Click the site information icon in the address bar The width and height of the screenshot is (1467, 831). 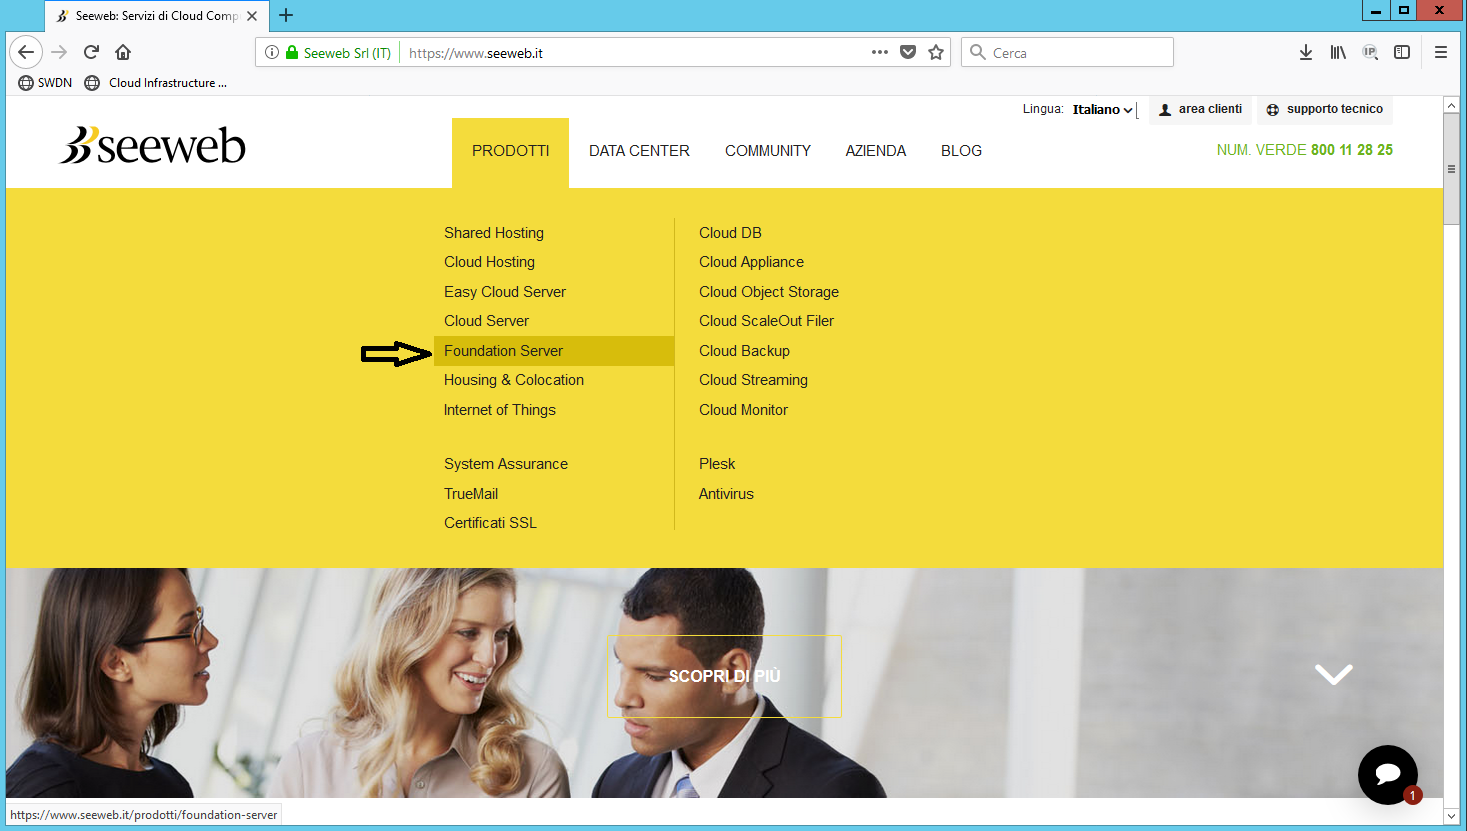tap(272, 52)
